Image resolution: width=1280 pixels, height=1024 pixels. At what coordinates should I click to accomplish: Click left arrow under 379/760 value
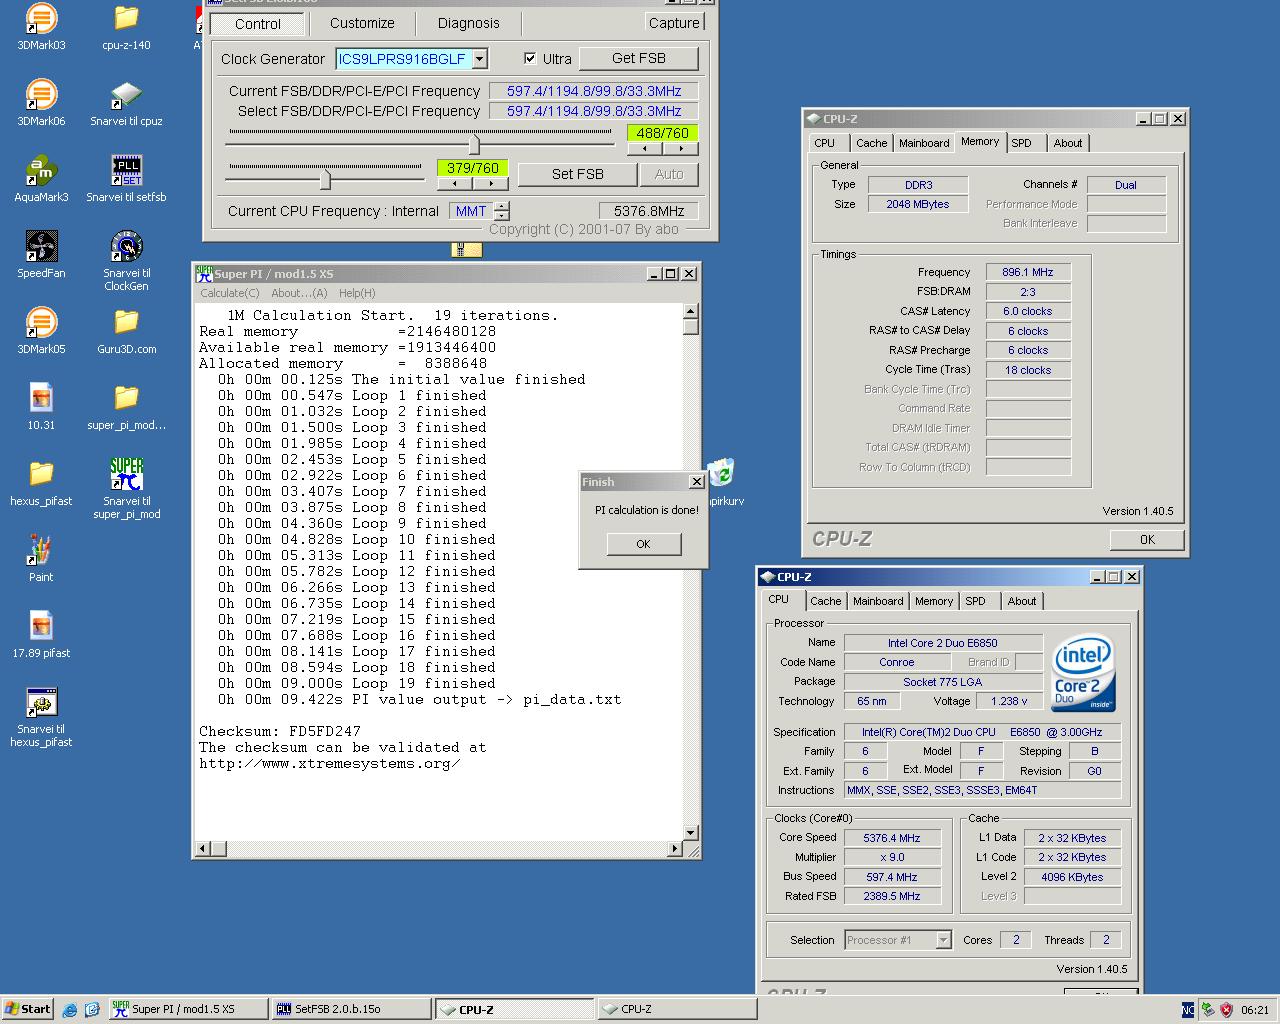pyautogui.click(x=455, y=183)
